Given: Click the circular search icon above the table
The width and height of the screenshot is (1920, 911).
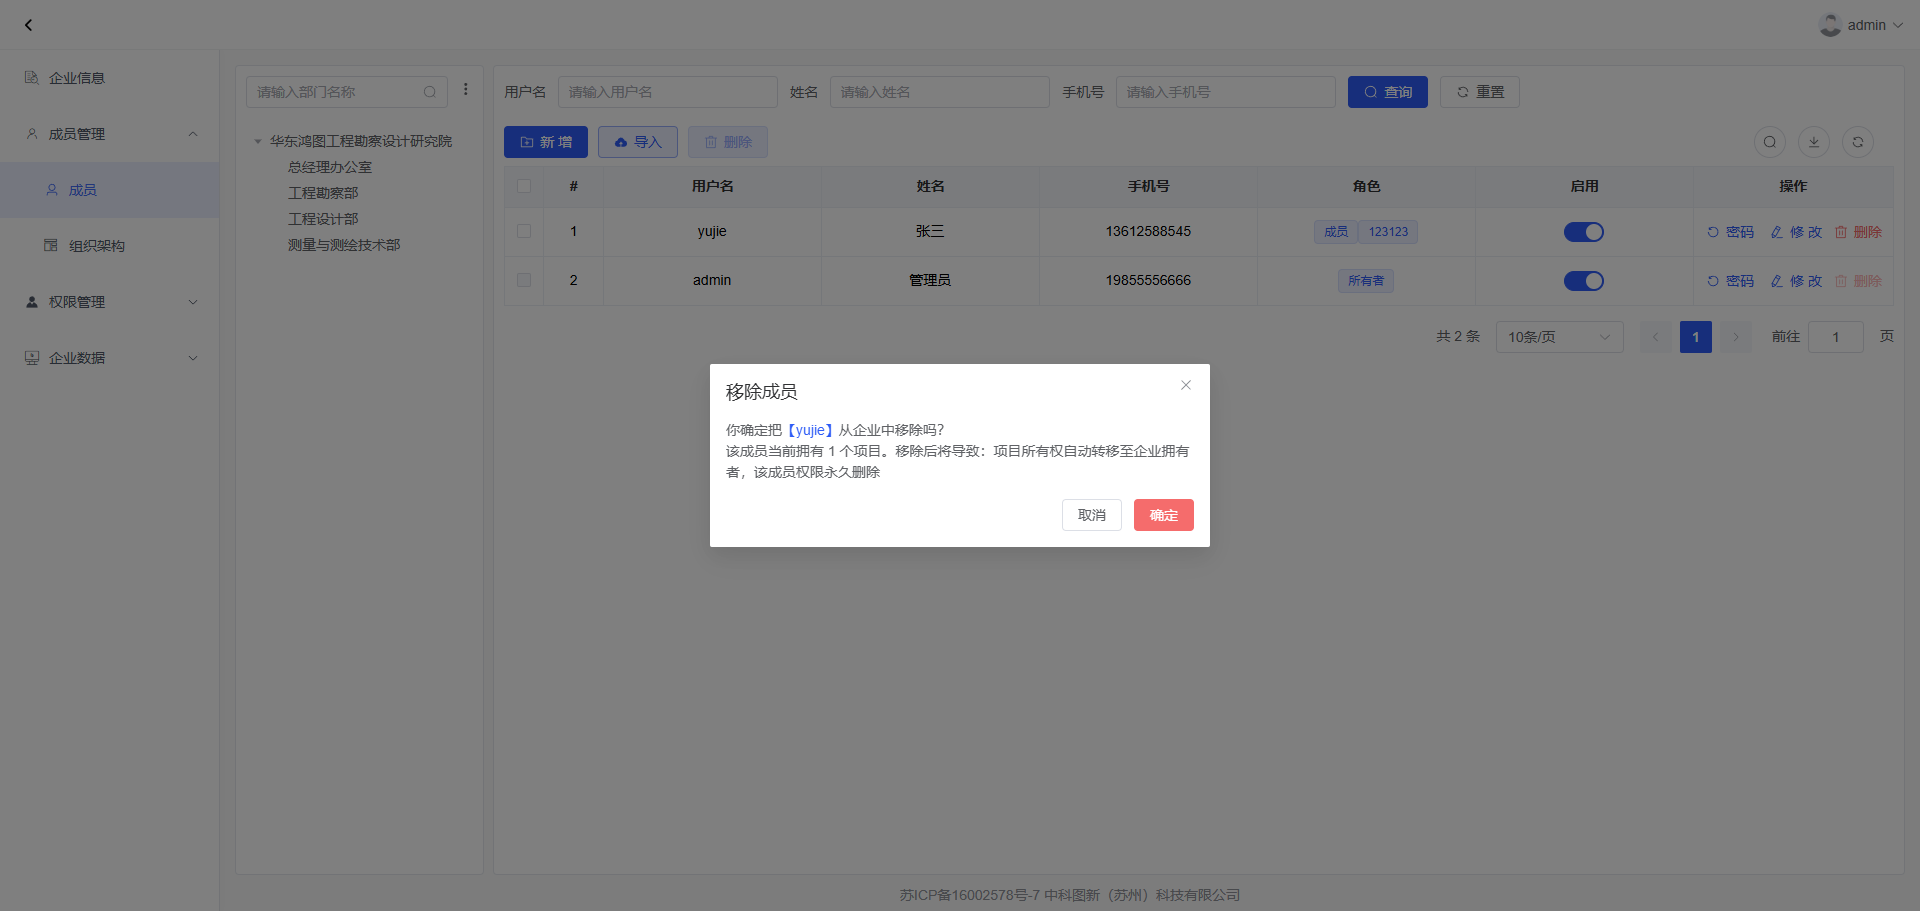Looking at the screenshot, I should [1769, 142].
